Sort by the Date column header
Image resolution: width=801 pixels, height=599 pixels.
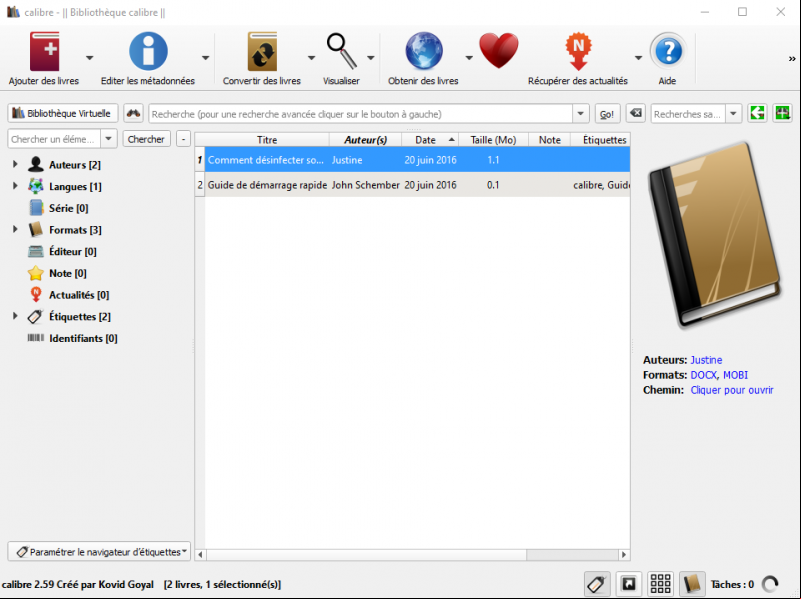coord(430,139)
